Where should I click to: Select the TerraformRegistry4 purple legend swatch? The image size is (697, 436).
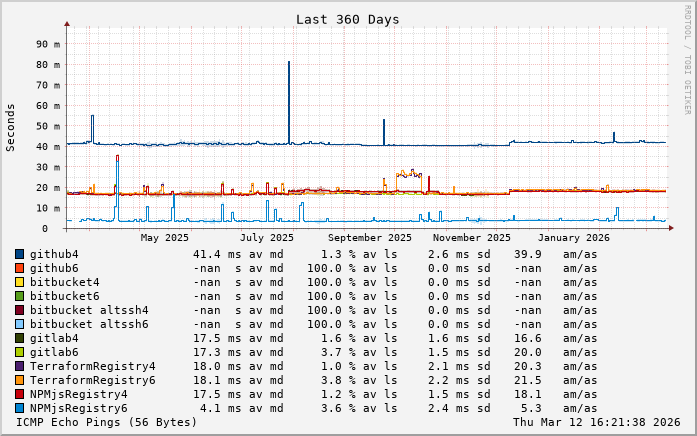[x=19, y=366]
